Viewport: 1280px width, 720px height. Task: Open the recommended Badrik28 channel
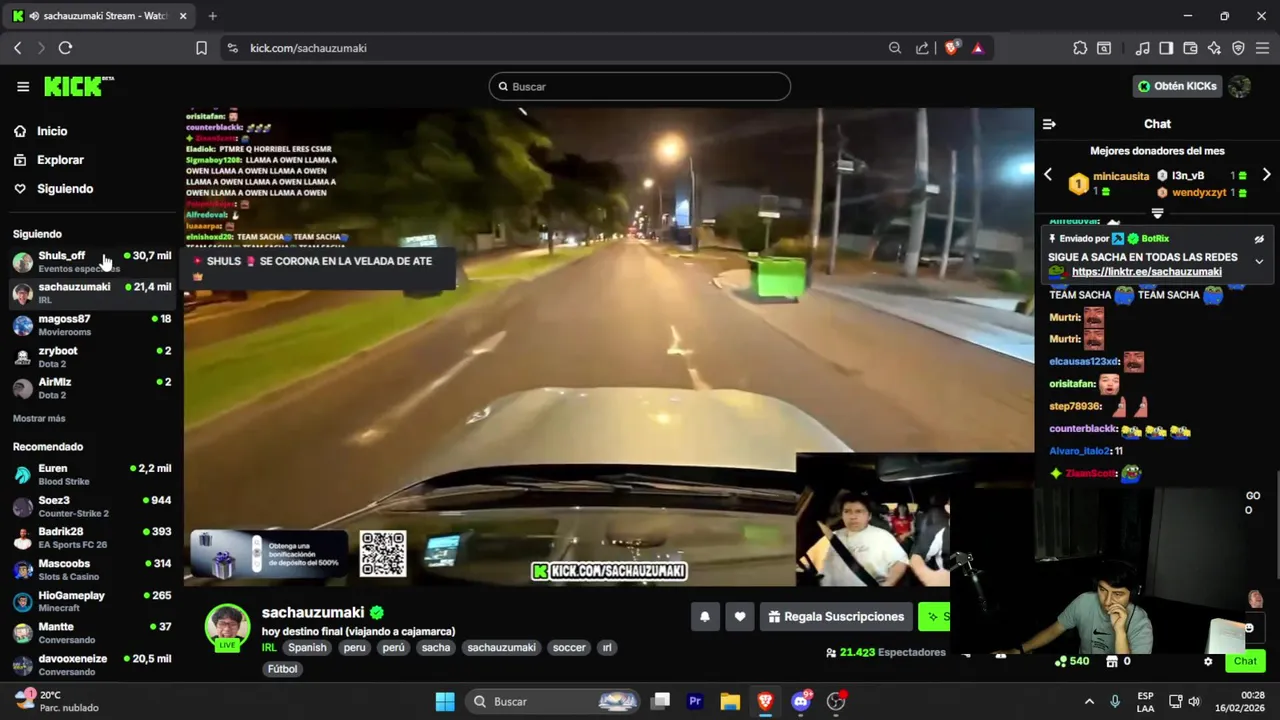92,538
